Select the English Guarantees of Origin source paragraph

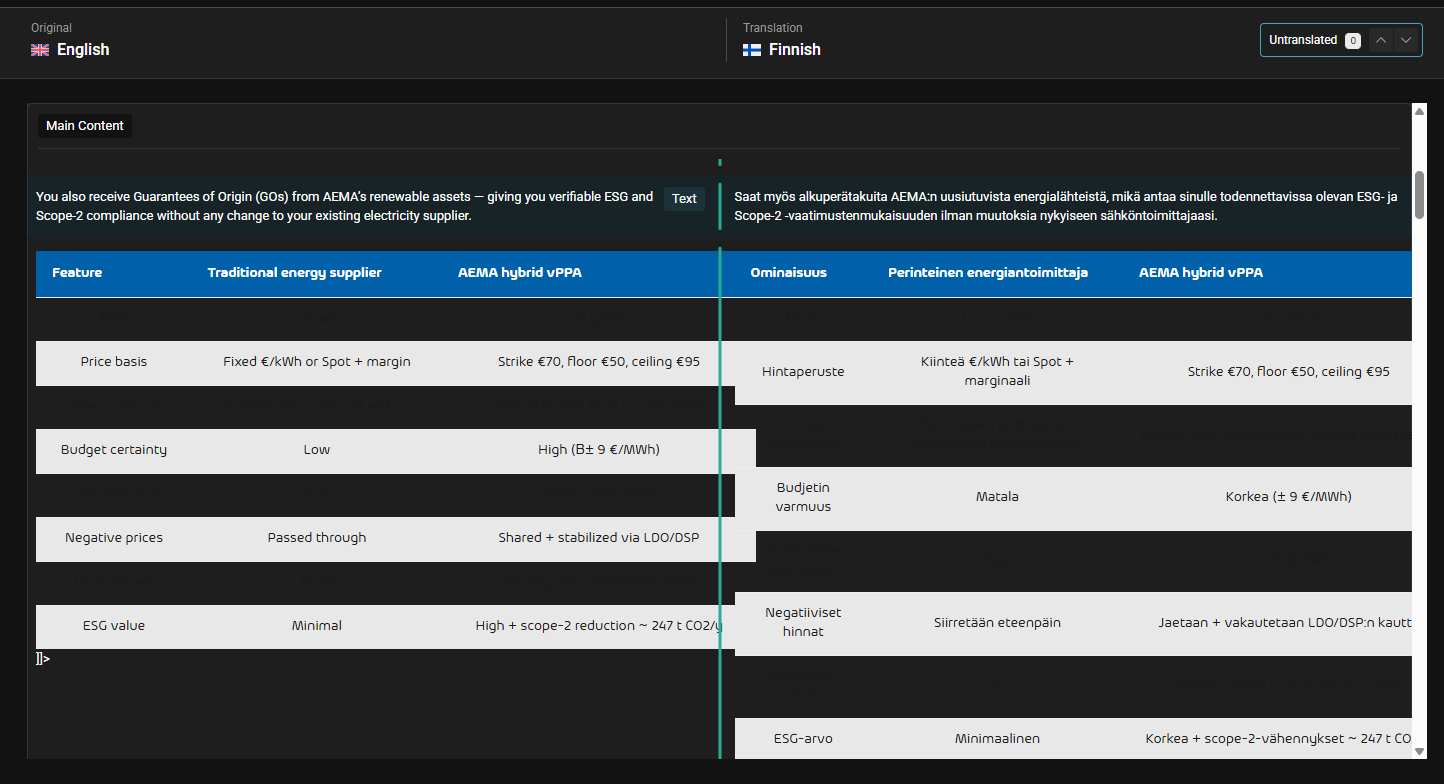[x=345, y=206]
